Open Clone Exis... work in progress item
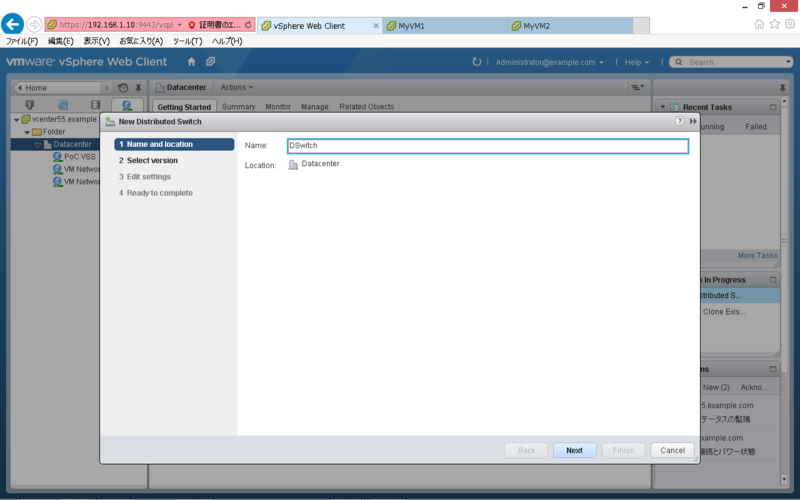 (x=724, y=311)
